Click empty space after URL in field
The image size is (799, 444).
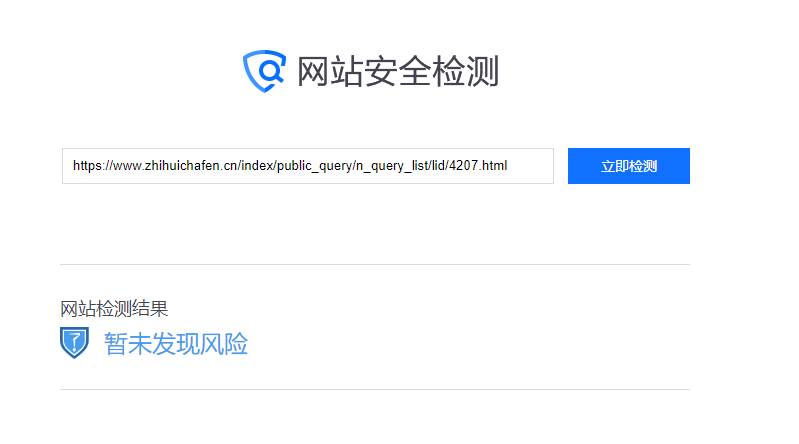click(x=530, y=166)
